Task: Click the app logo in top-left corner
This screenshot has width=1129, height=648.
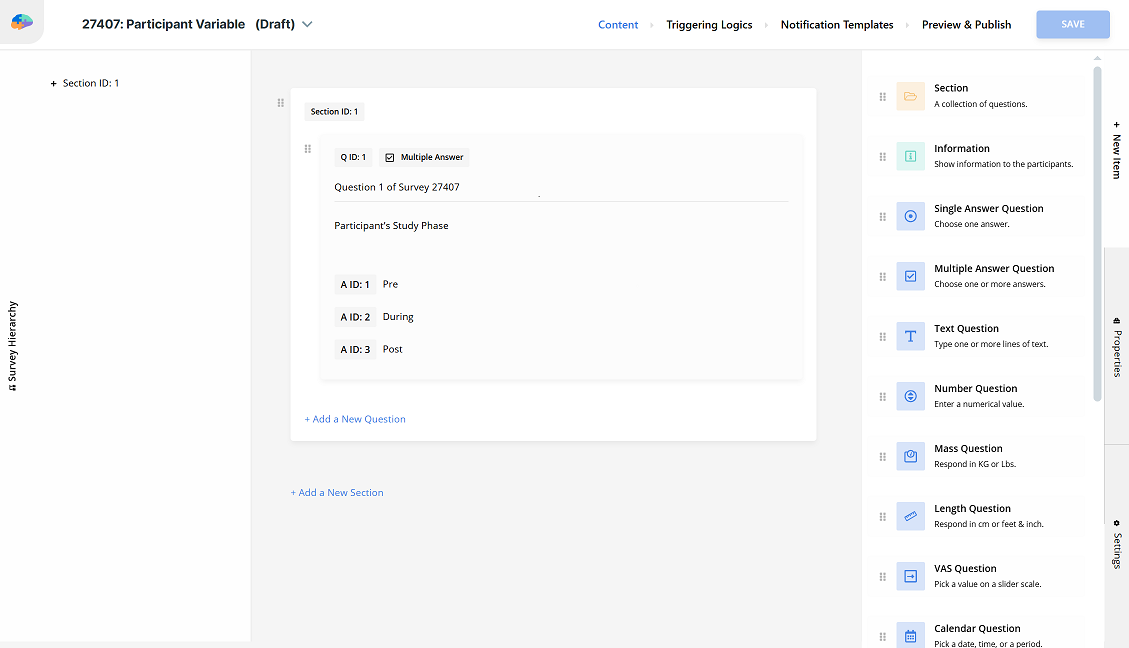Action: pyautogui.click(x=22, y=22)
